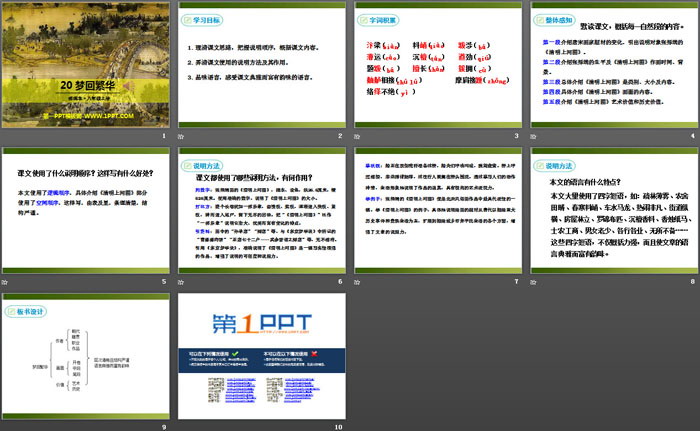Click animation star icon under slide 2
700x431 pixels.
click(181, 136)
